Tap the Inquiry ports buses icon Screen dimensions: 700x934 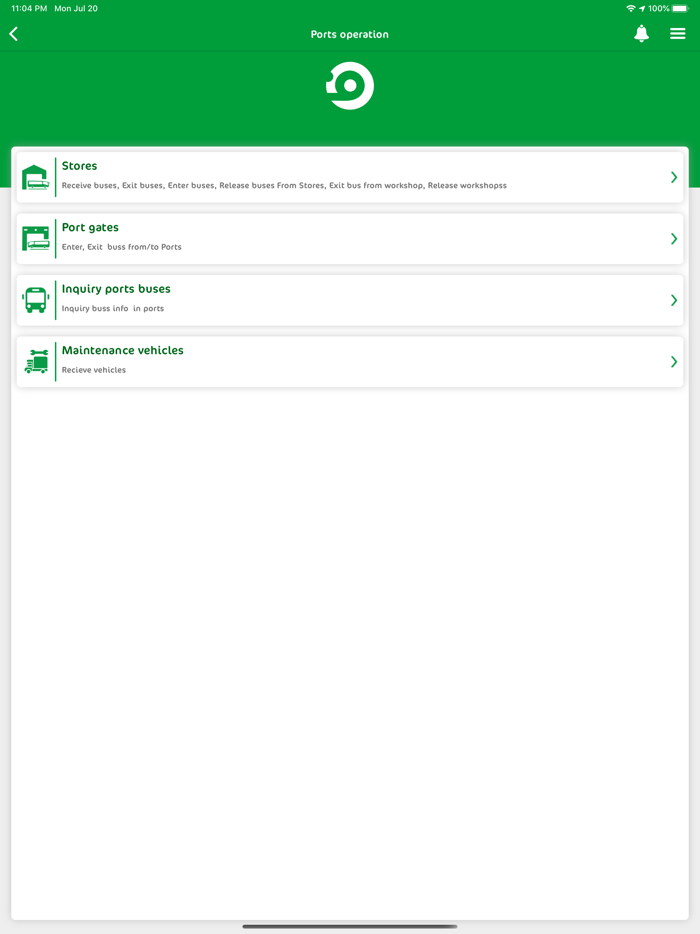pyautogui.click(x=35, y=300)
